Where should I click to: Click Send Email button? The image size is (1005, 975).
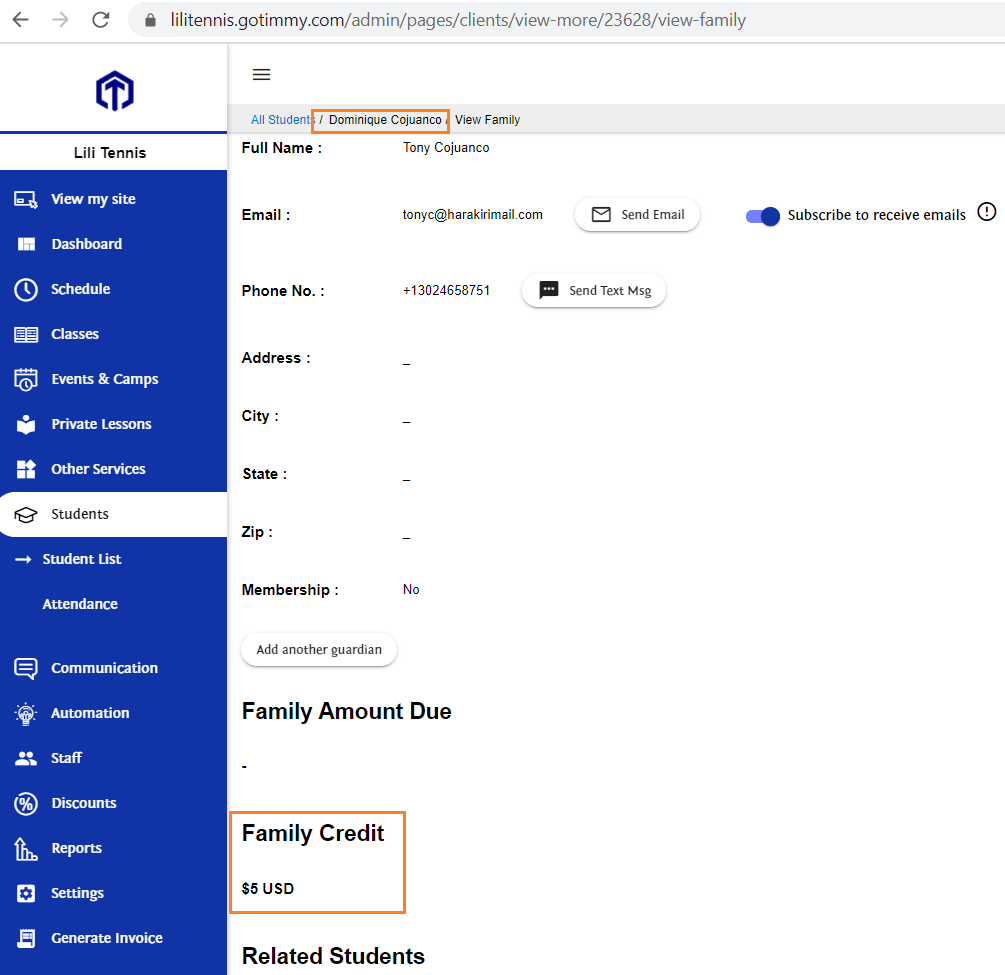[637, 215]
